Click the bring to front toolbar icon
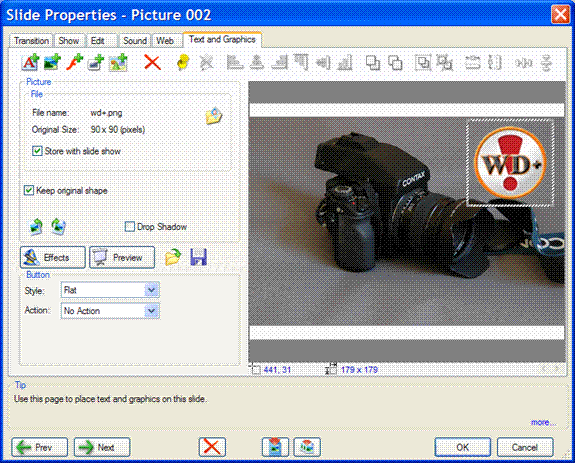 (373, 62)
